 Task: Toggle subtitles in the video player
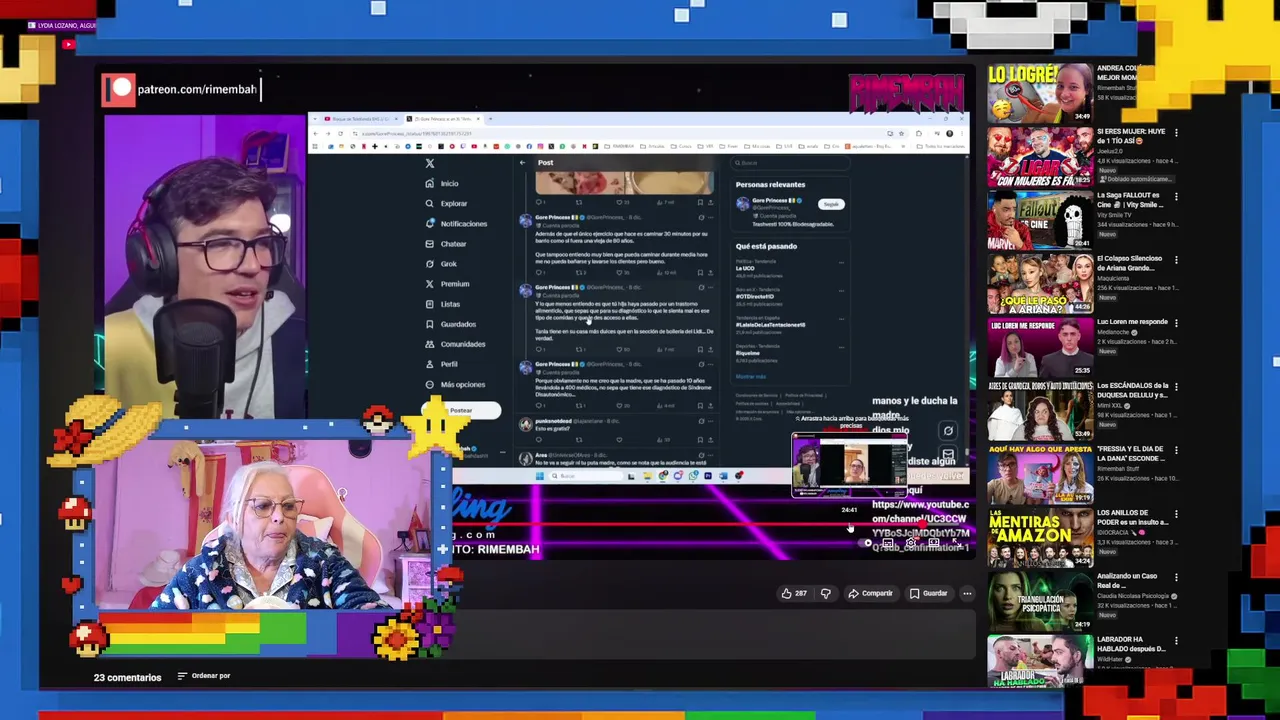(888, 543)
